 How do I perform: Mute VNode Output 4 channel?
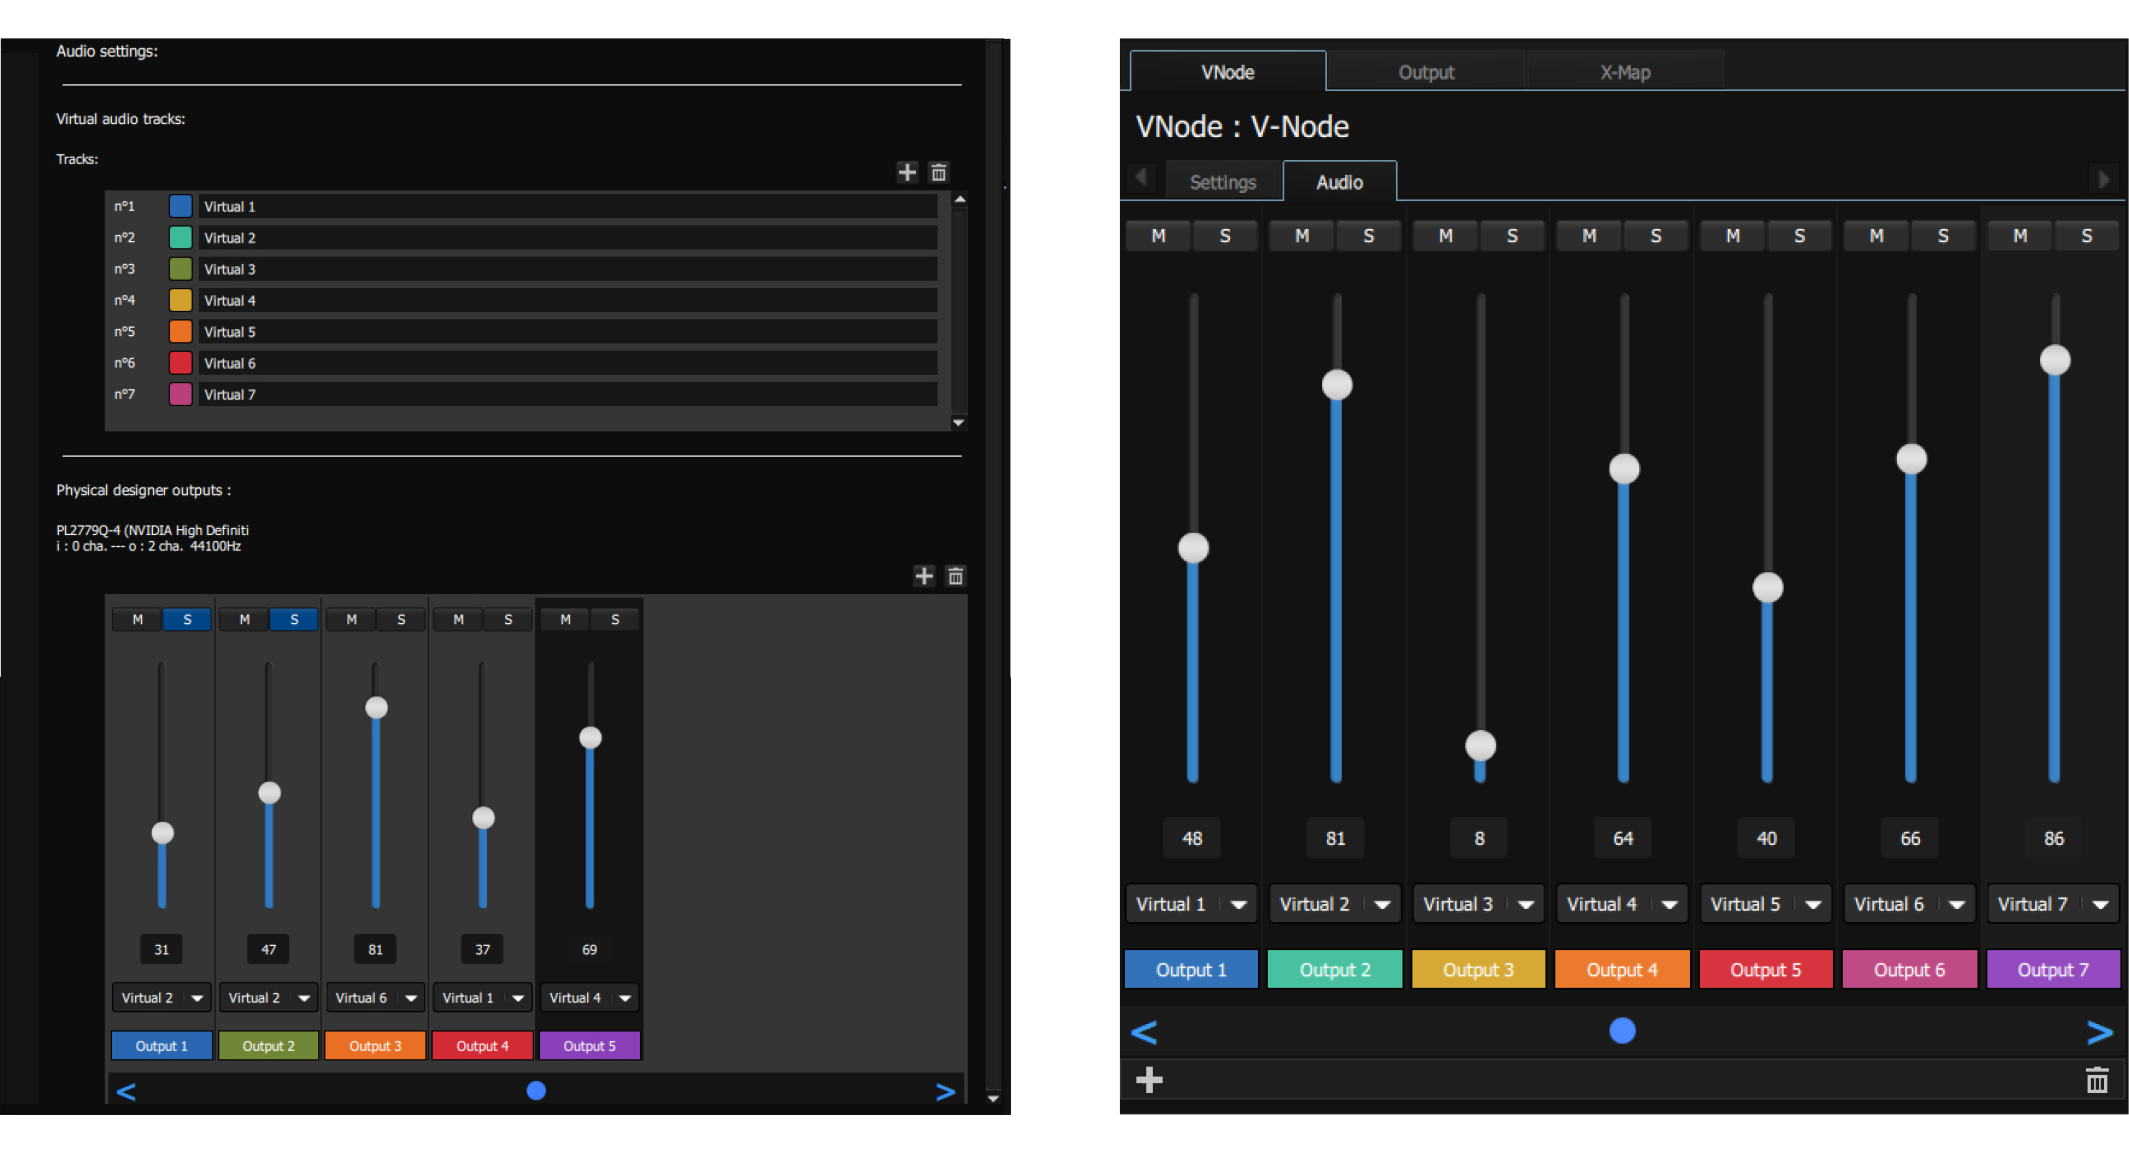tap(1589, 236)
